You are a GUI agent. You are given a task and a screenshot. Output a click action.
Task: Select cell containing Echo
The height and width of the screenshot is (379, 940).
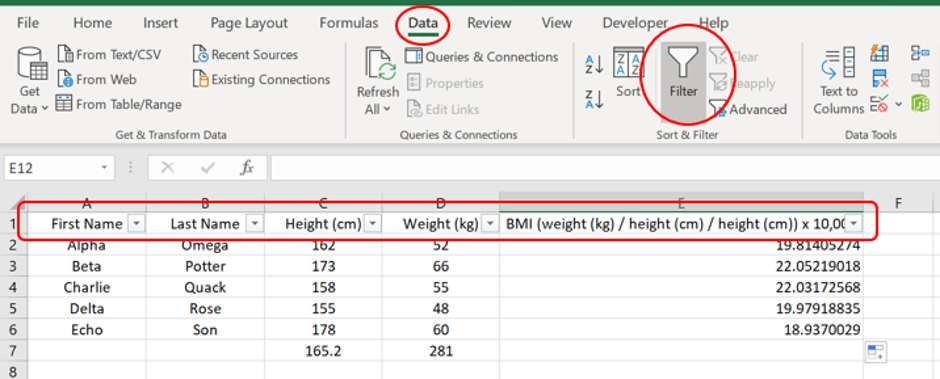pyautogui.click(x=87, y=330)
